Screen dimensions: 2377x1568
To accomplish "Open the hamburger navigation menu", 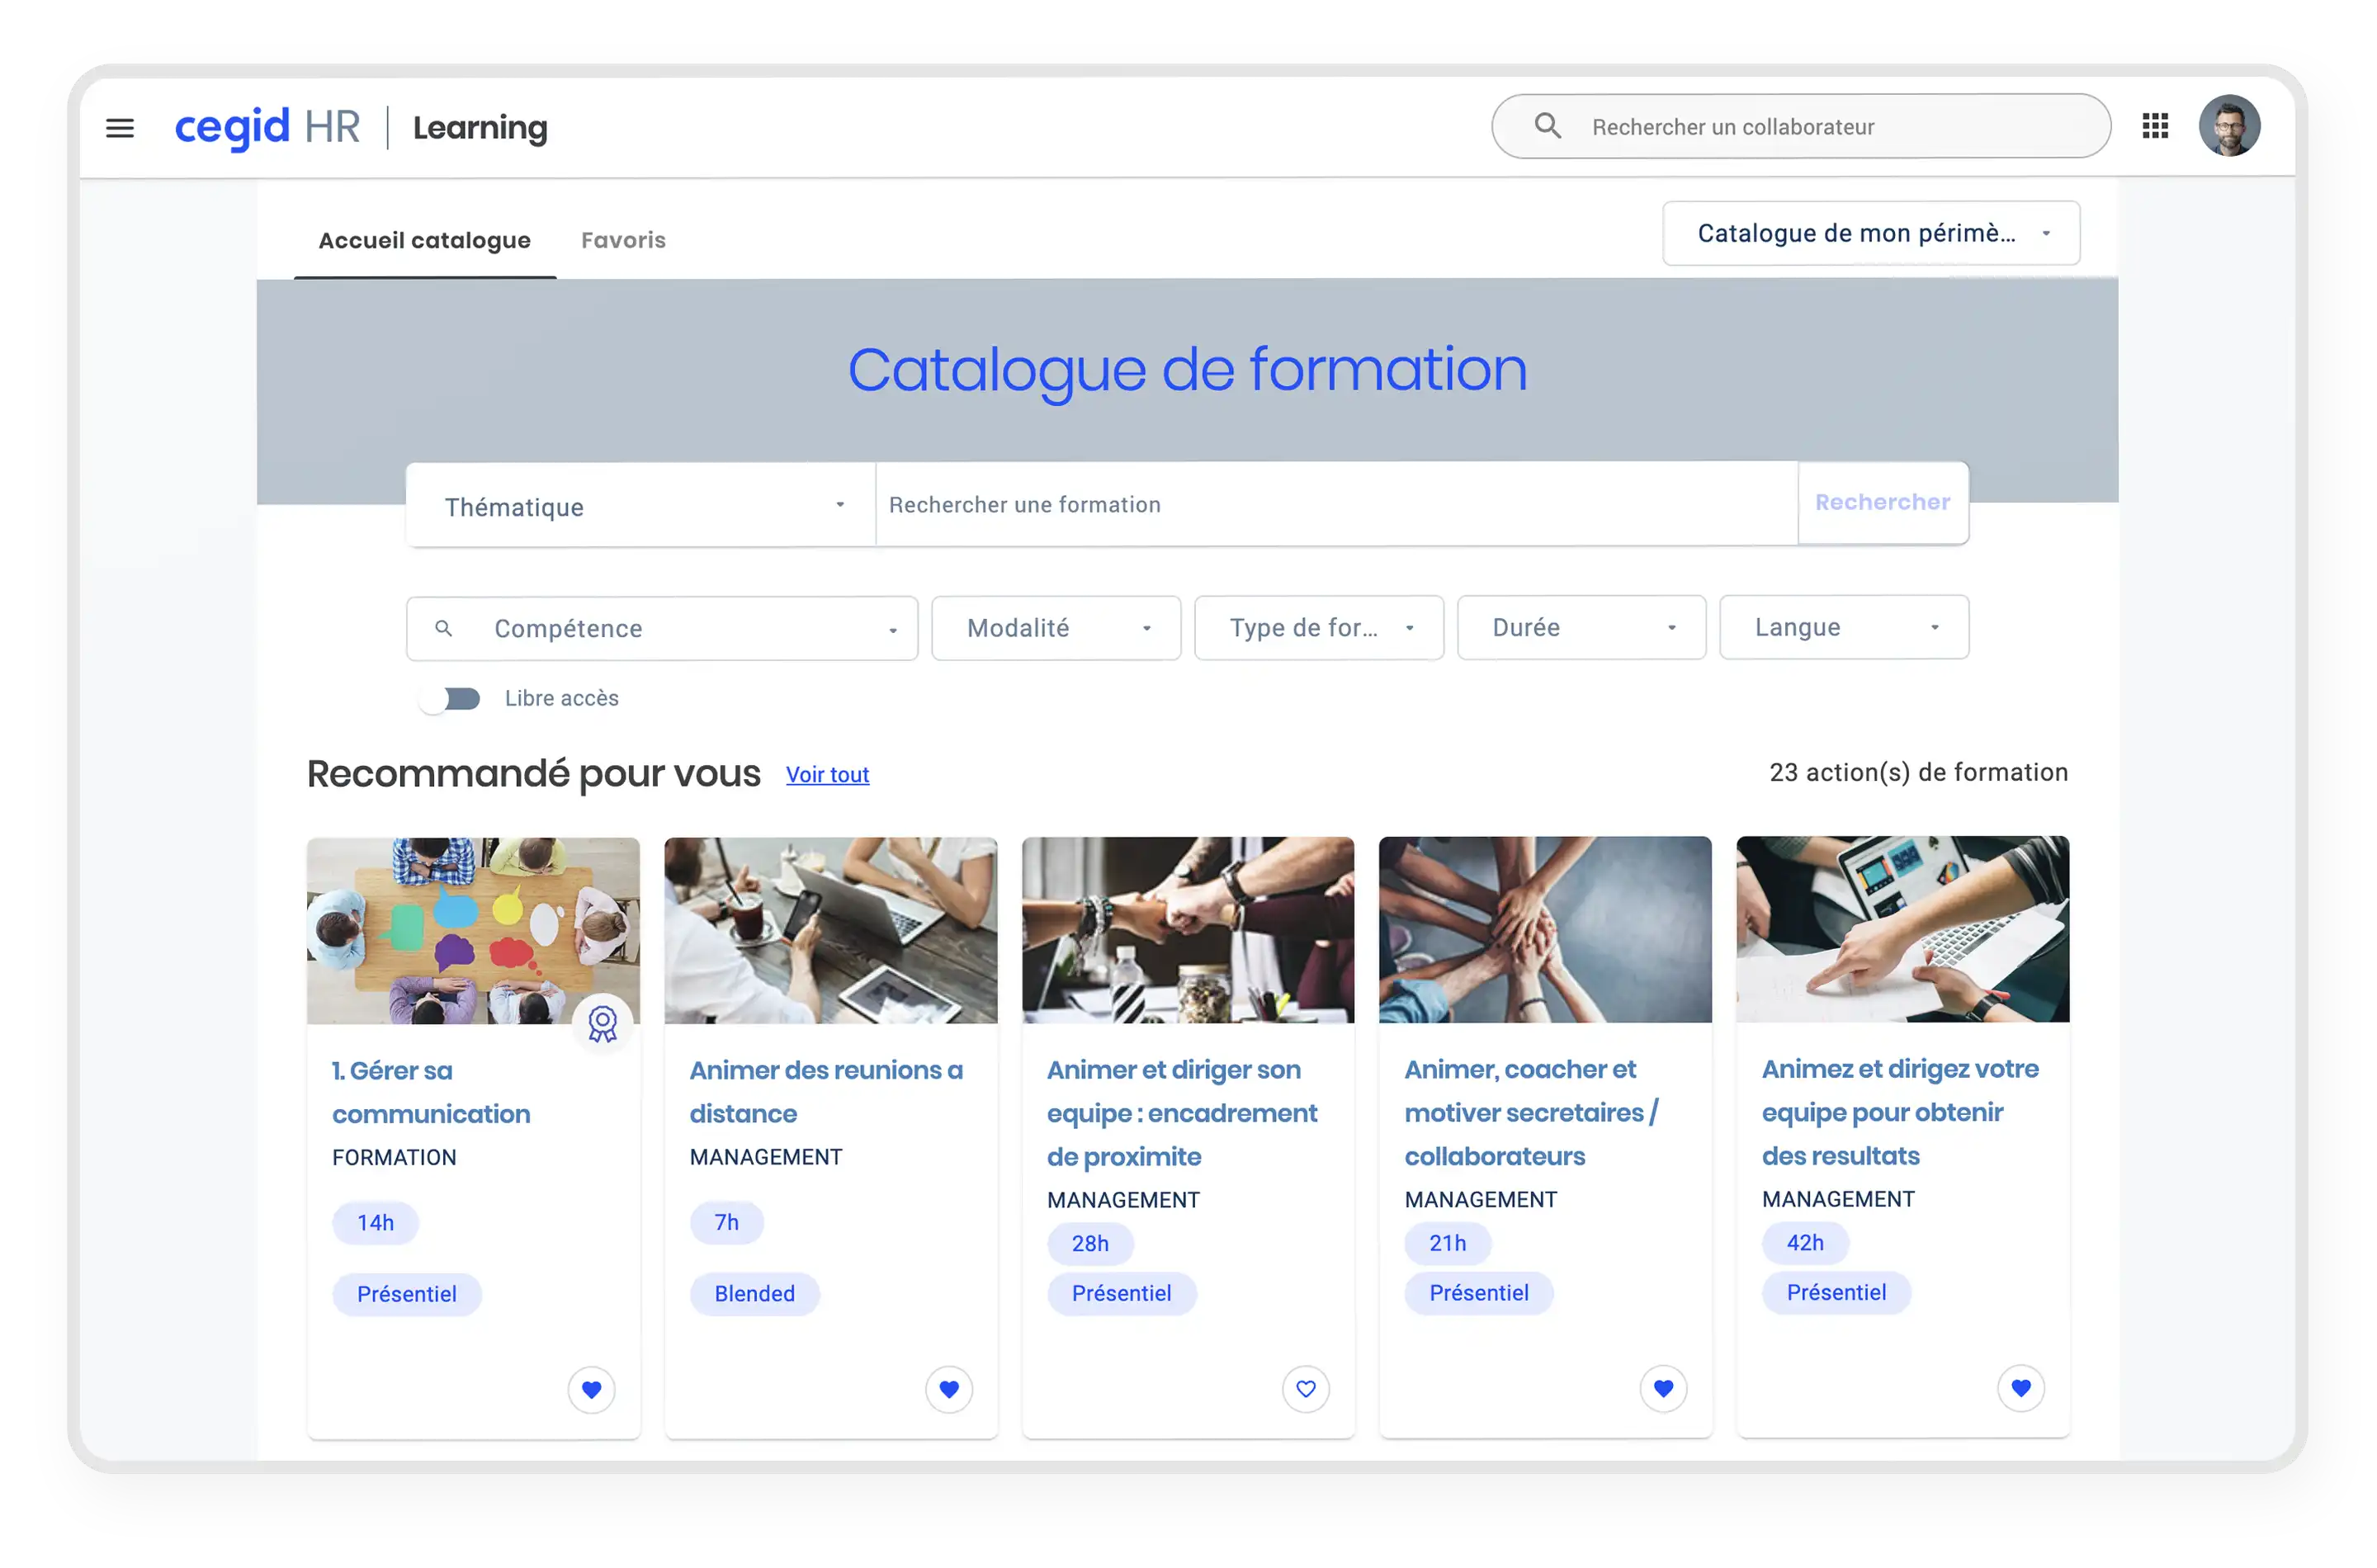I will (x=120, y=128).
